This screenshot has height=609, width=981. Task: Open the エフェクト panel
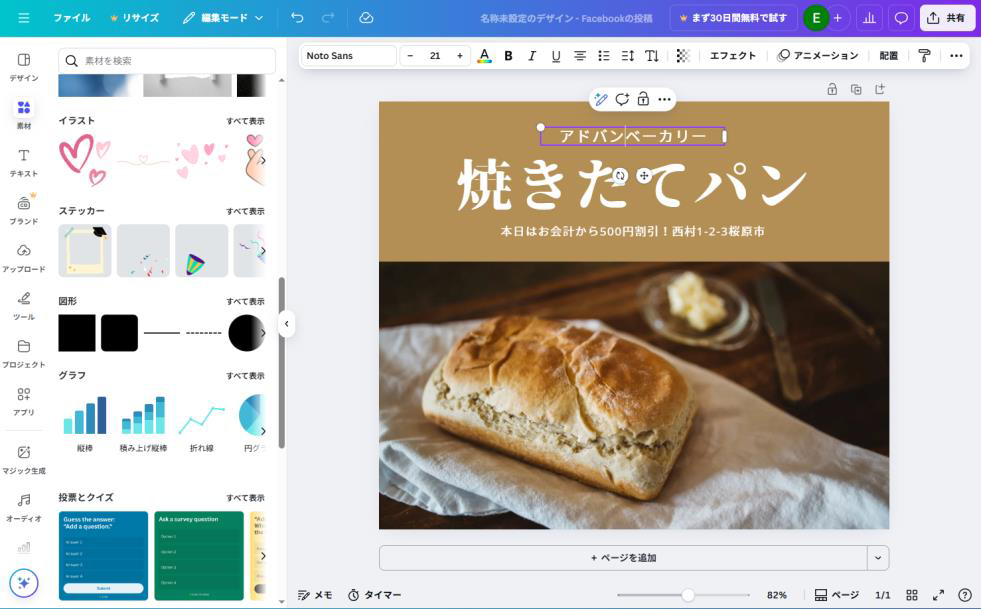(x=733, y=56)
